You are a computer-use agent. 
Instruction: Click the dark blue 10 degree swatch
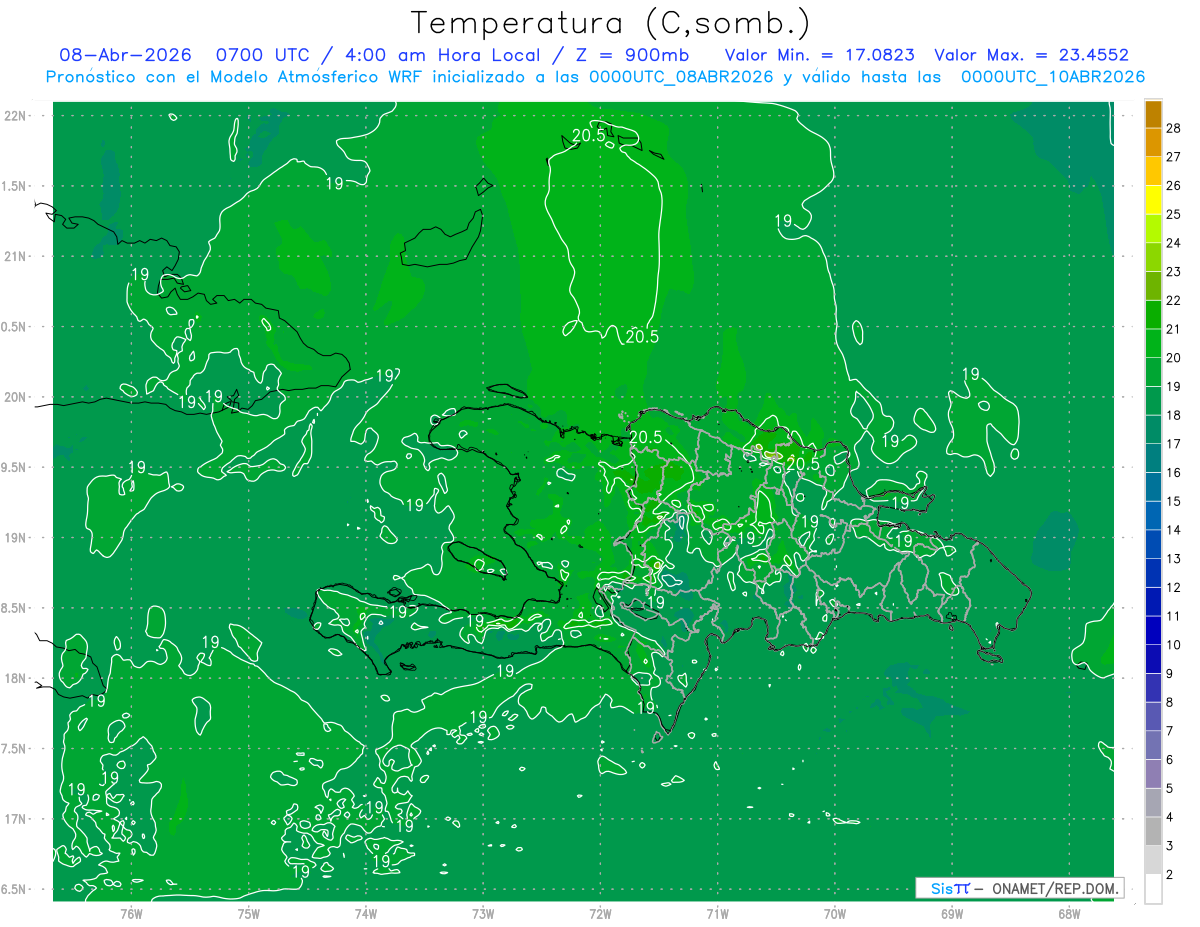coord(1153,630)
